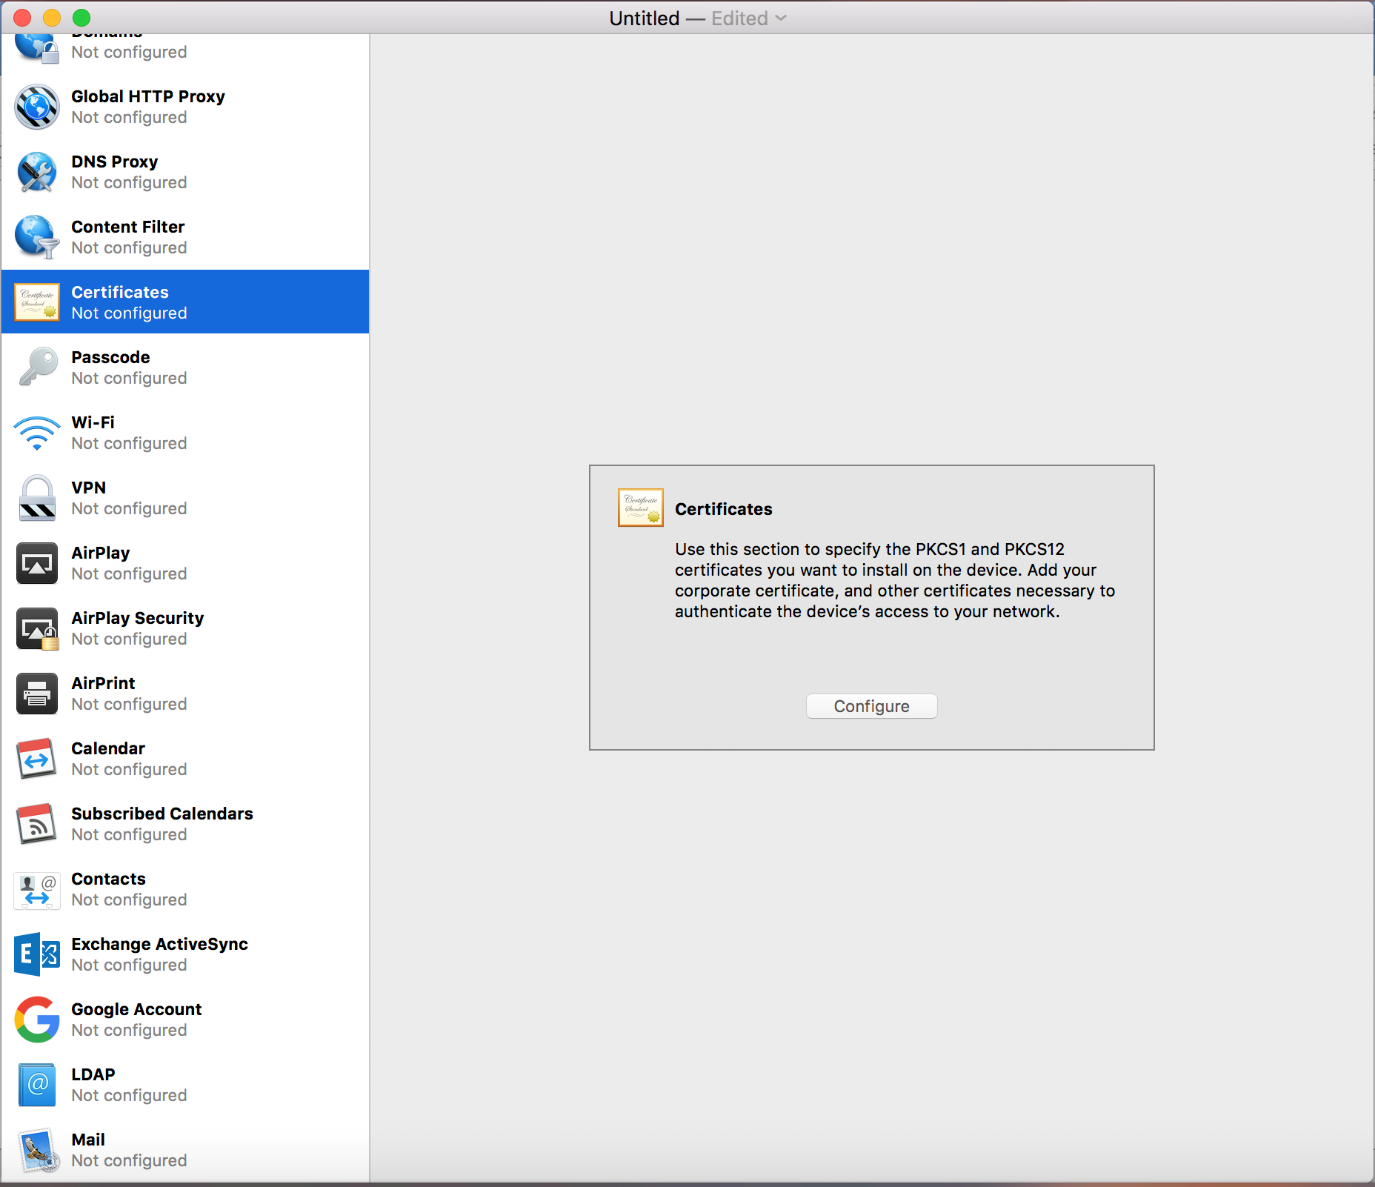
Task: Click the LDAP @ icon
Action: 36,1084
